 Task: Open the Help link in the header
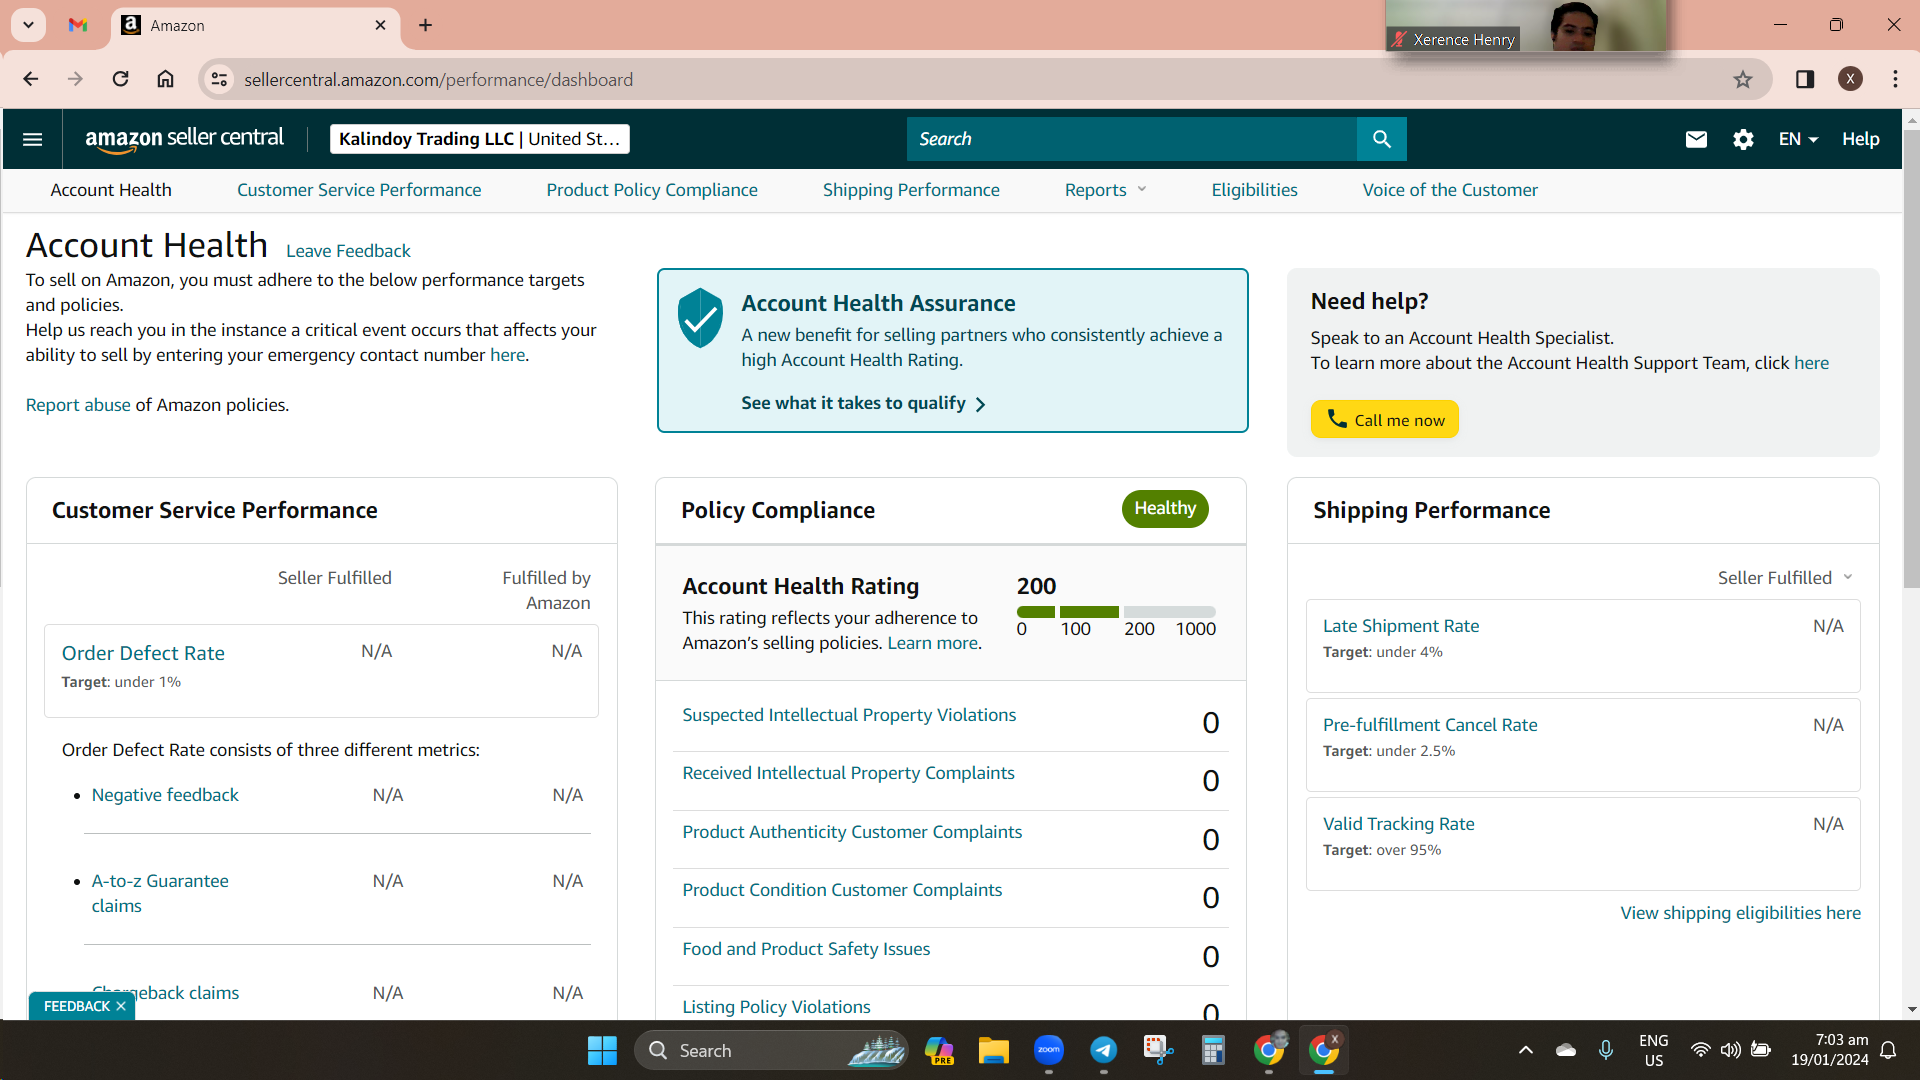(x=1861, y=139)
